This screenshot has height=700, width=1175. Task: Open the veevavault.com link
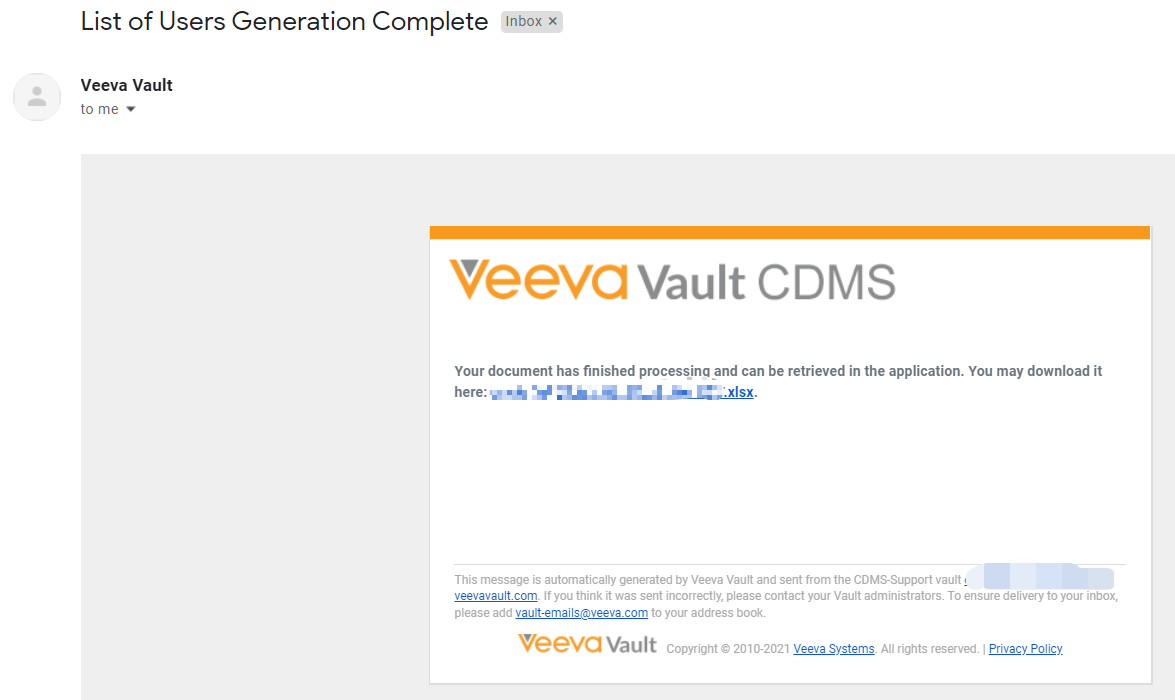(x=496, y=595)
